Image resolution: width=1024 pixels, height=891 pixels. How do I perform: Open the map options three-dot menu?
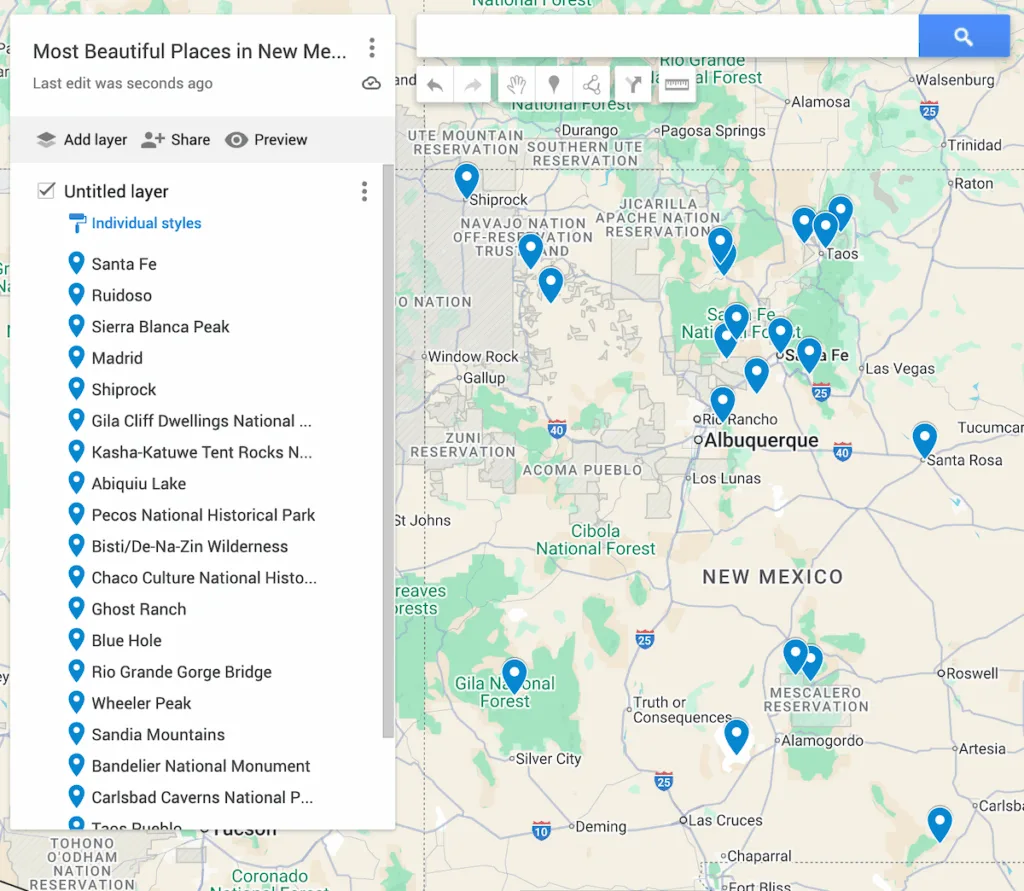tap(372, 48)
